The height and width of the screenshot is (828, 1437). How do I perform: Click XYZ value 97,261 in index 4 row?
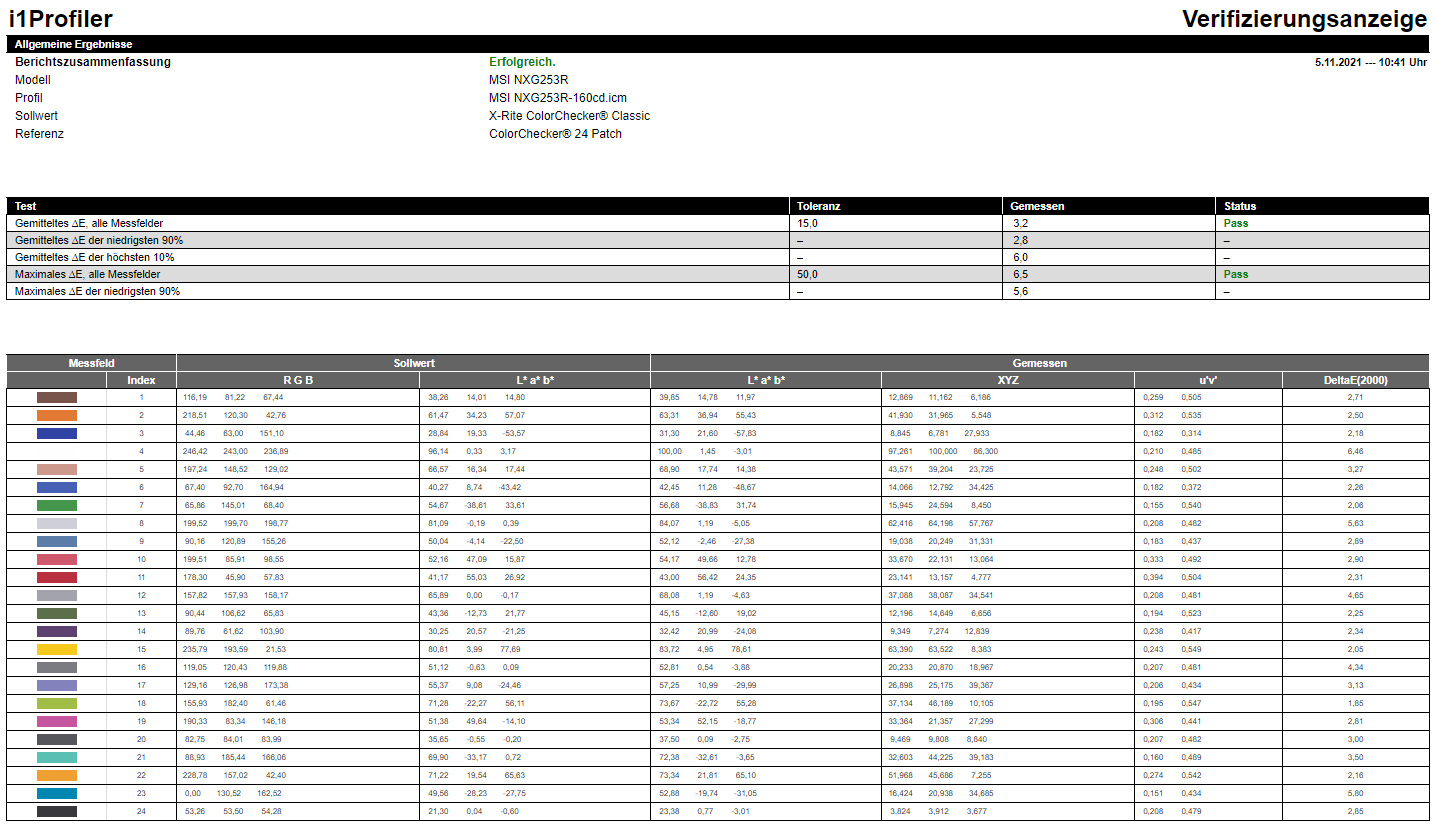pyautogui.click(x=901, y=451)
